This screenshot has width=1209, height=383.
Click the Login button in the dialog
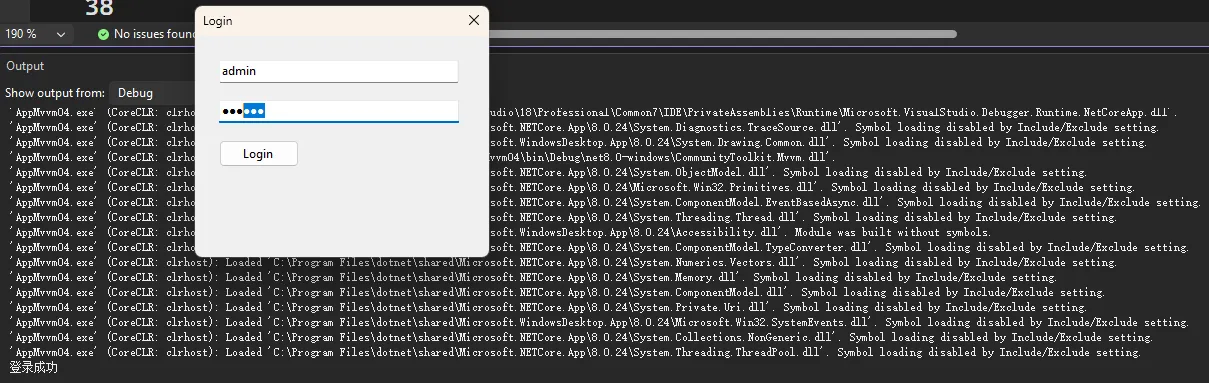point(258,153)
